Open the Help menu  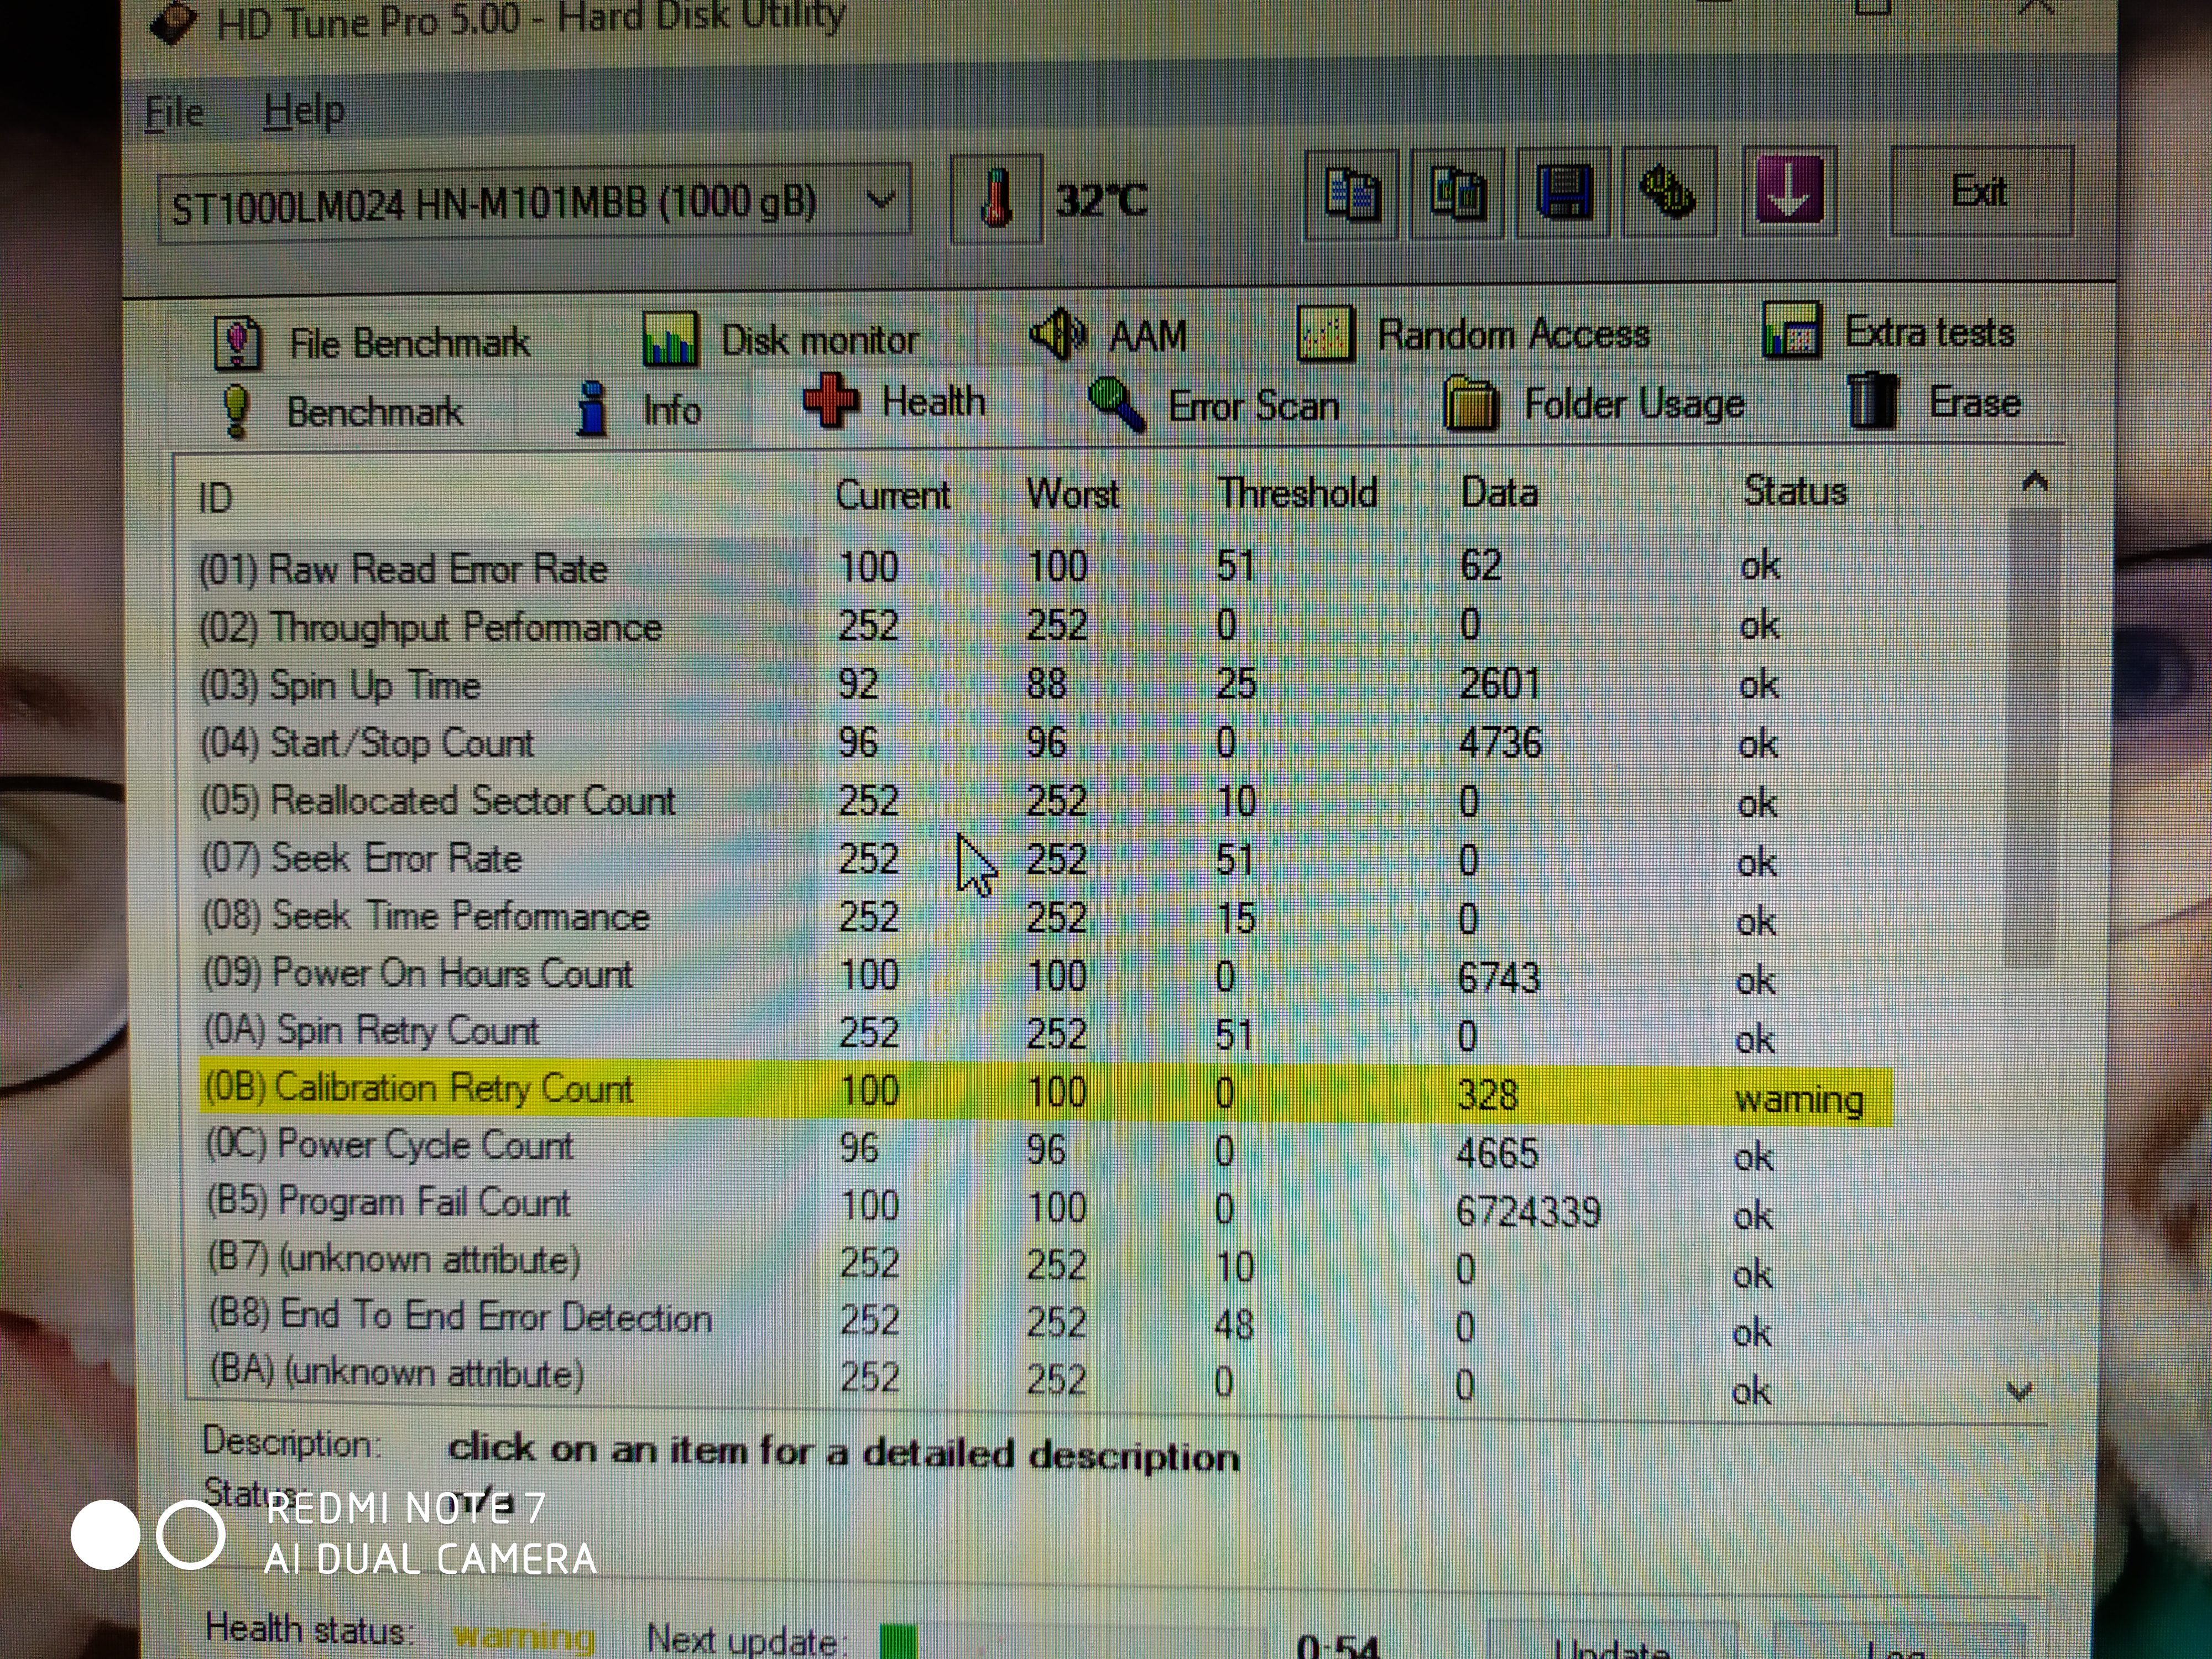[304, 110]
